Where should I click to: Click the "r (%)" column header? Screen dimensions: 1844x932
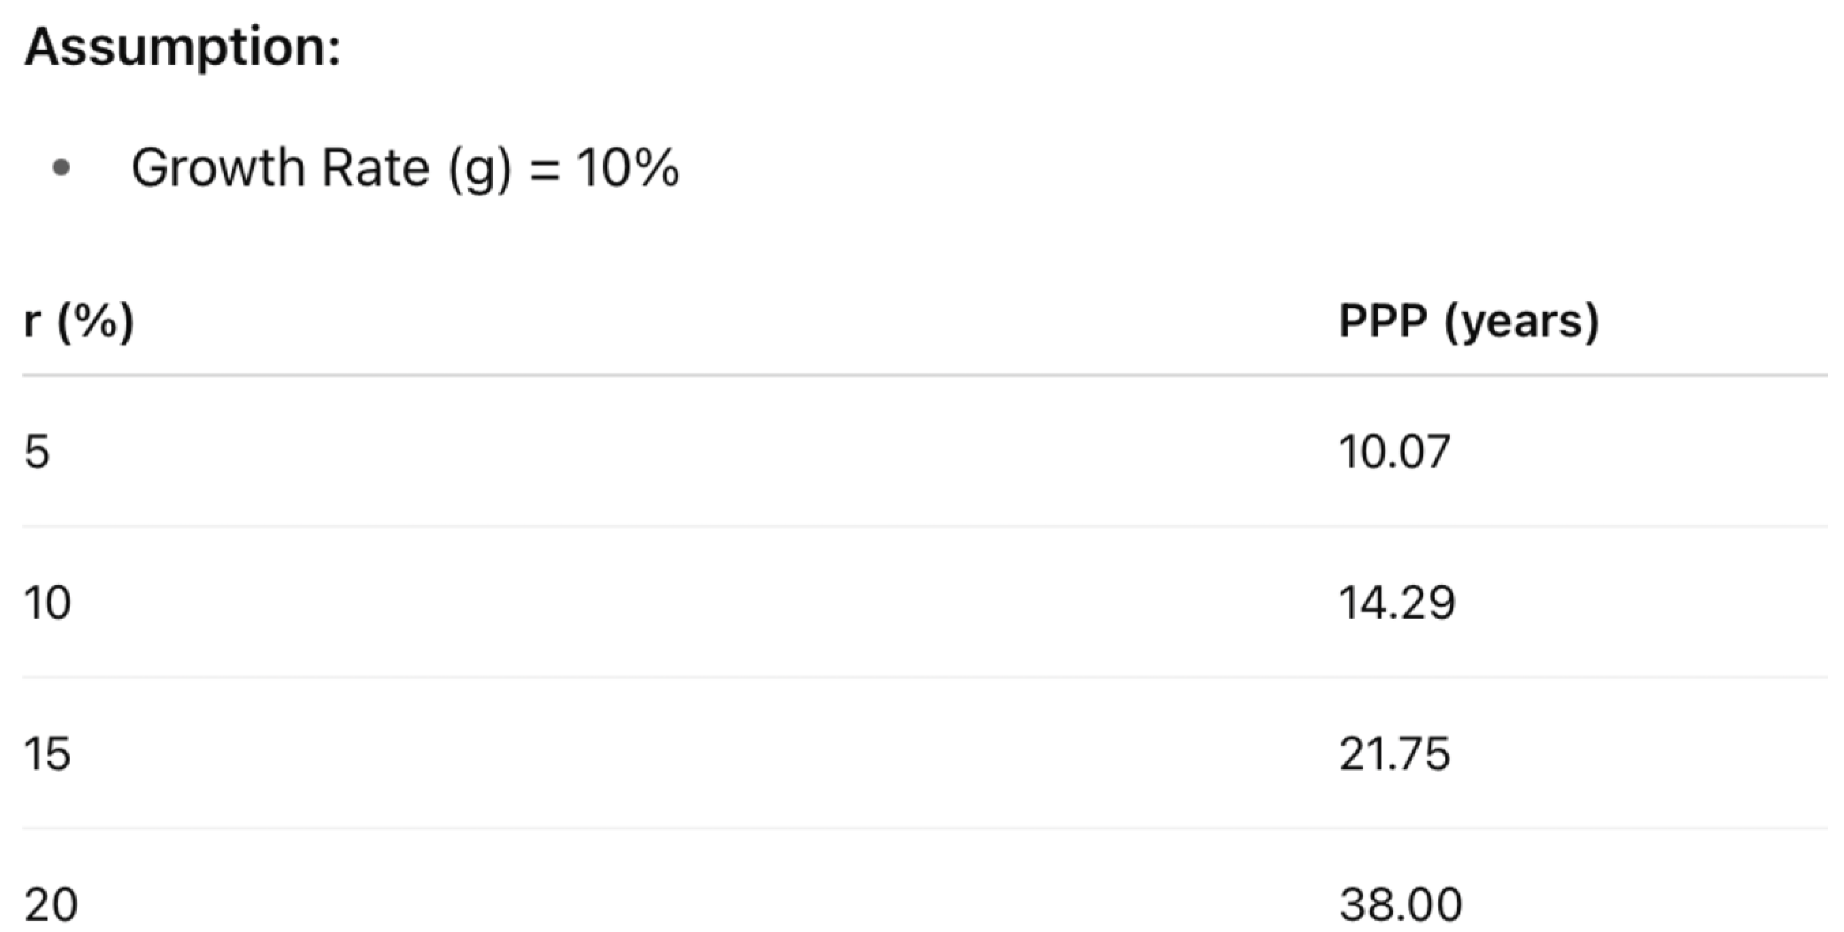pyautogui.click(x=79, y=321)
